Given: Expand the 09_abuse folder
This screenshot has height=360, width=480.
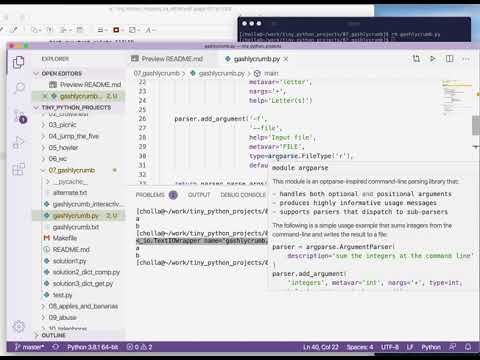Looking at the screenshot, I should click(x=63, y=317).
